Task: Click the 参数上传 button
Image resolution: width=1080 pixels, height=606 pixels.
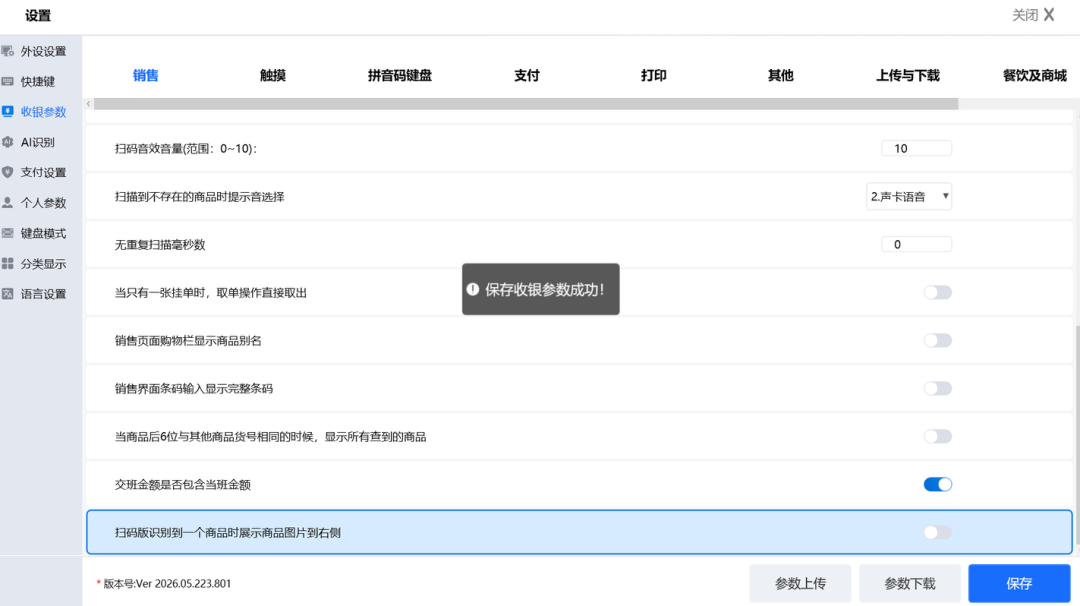Action: pos(800,583)
